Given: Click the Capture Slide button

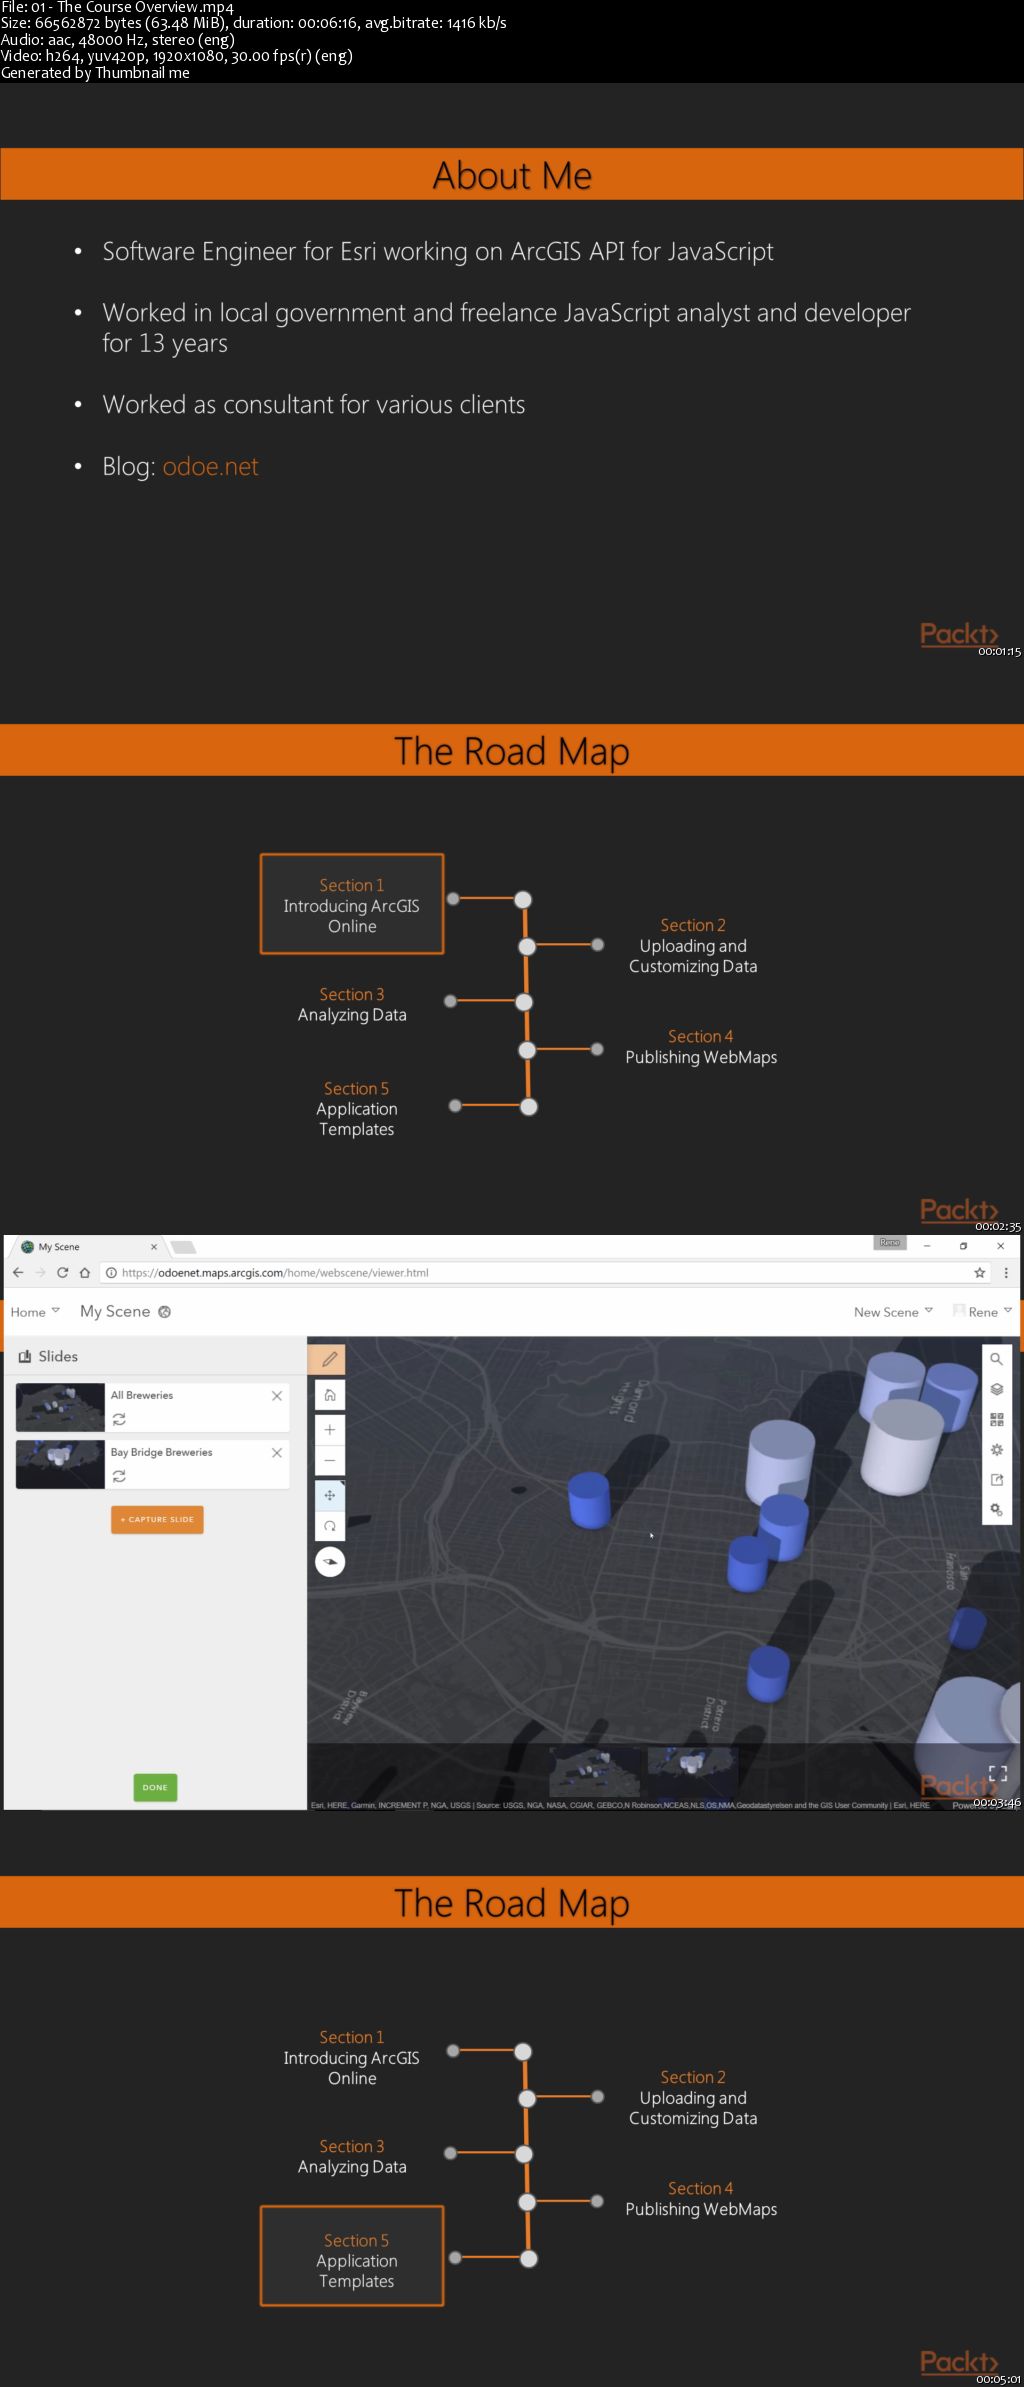Looking at the screenshot, I should point(157,1519).
